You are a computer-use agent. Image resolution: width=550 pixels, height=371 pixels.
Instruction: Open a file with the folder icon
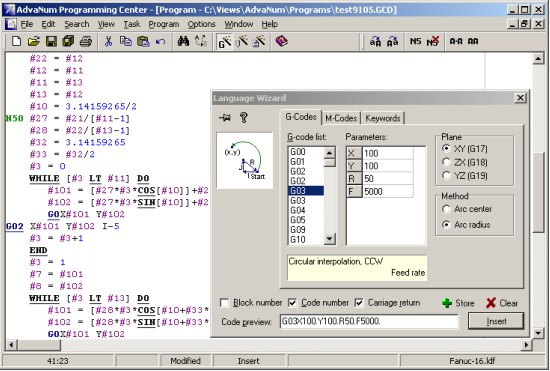click(34, 41)
